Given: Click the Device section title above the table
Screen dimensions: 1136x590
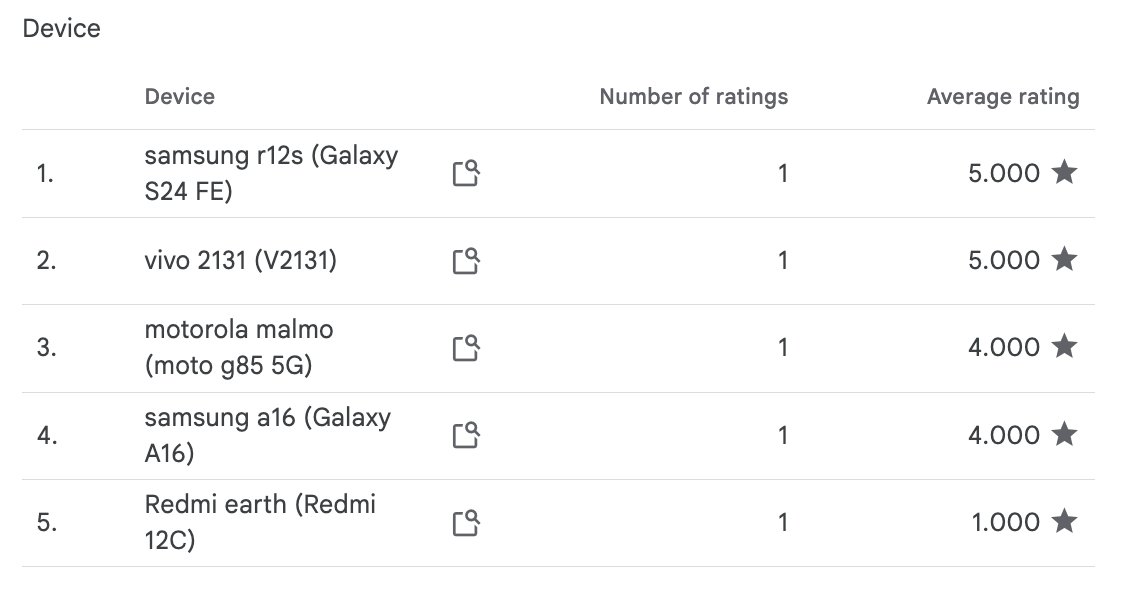Looking at the screenshot, I should point(62,29).
